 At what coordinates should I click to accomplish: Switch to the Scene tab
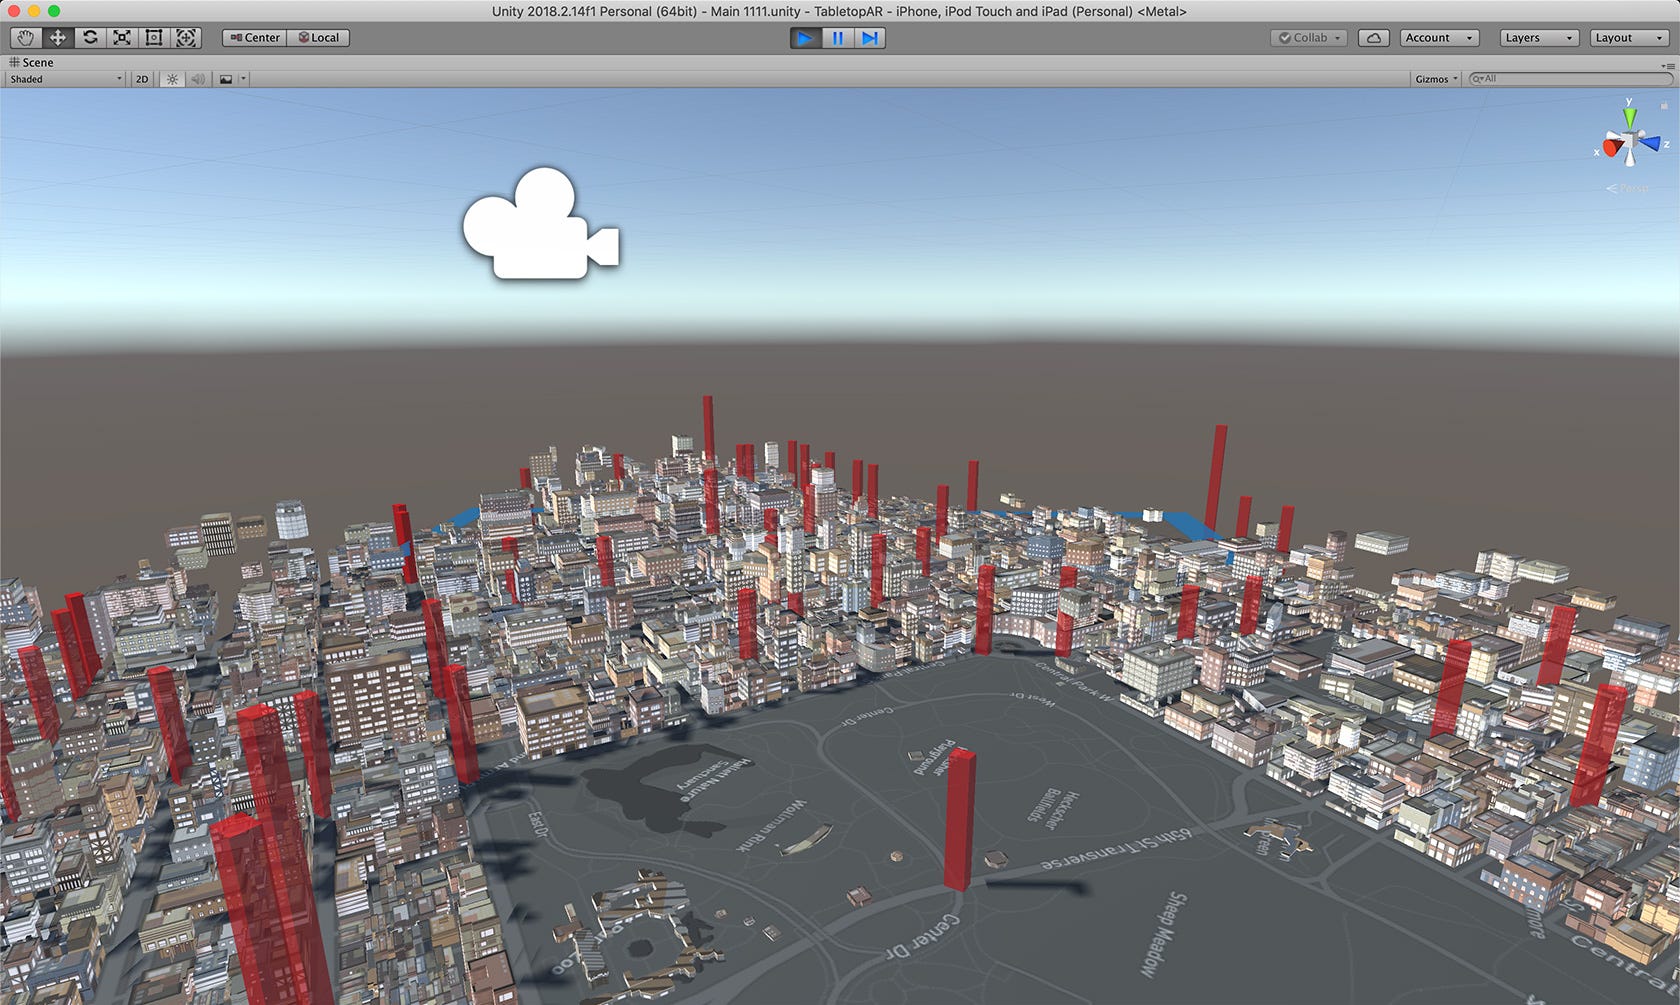tap(31, 62)
